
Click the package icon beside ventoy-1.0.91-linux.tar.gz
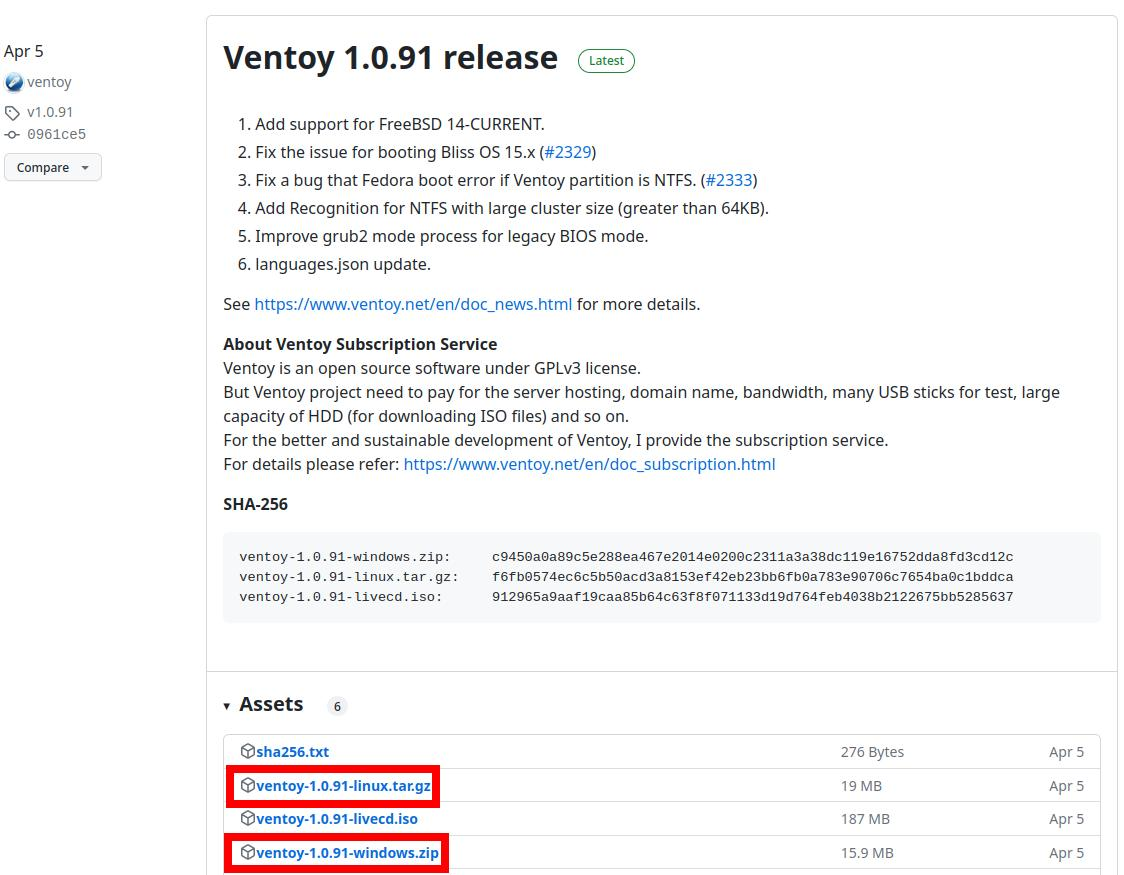point(248,786)
